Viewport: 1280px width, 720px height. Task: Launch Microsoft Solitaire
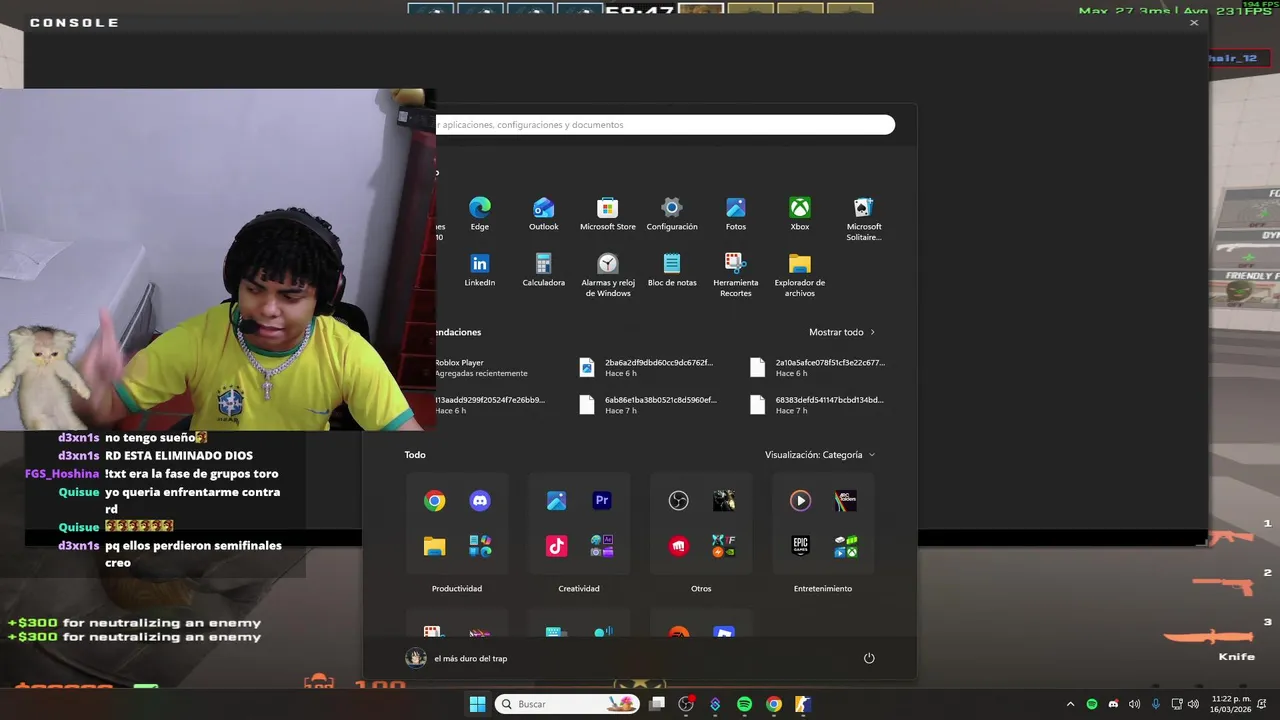864,218
